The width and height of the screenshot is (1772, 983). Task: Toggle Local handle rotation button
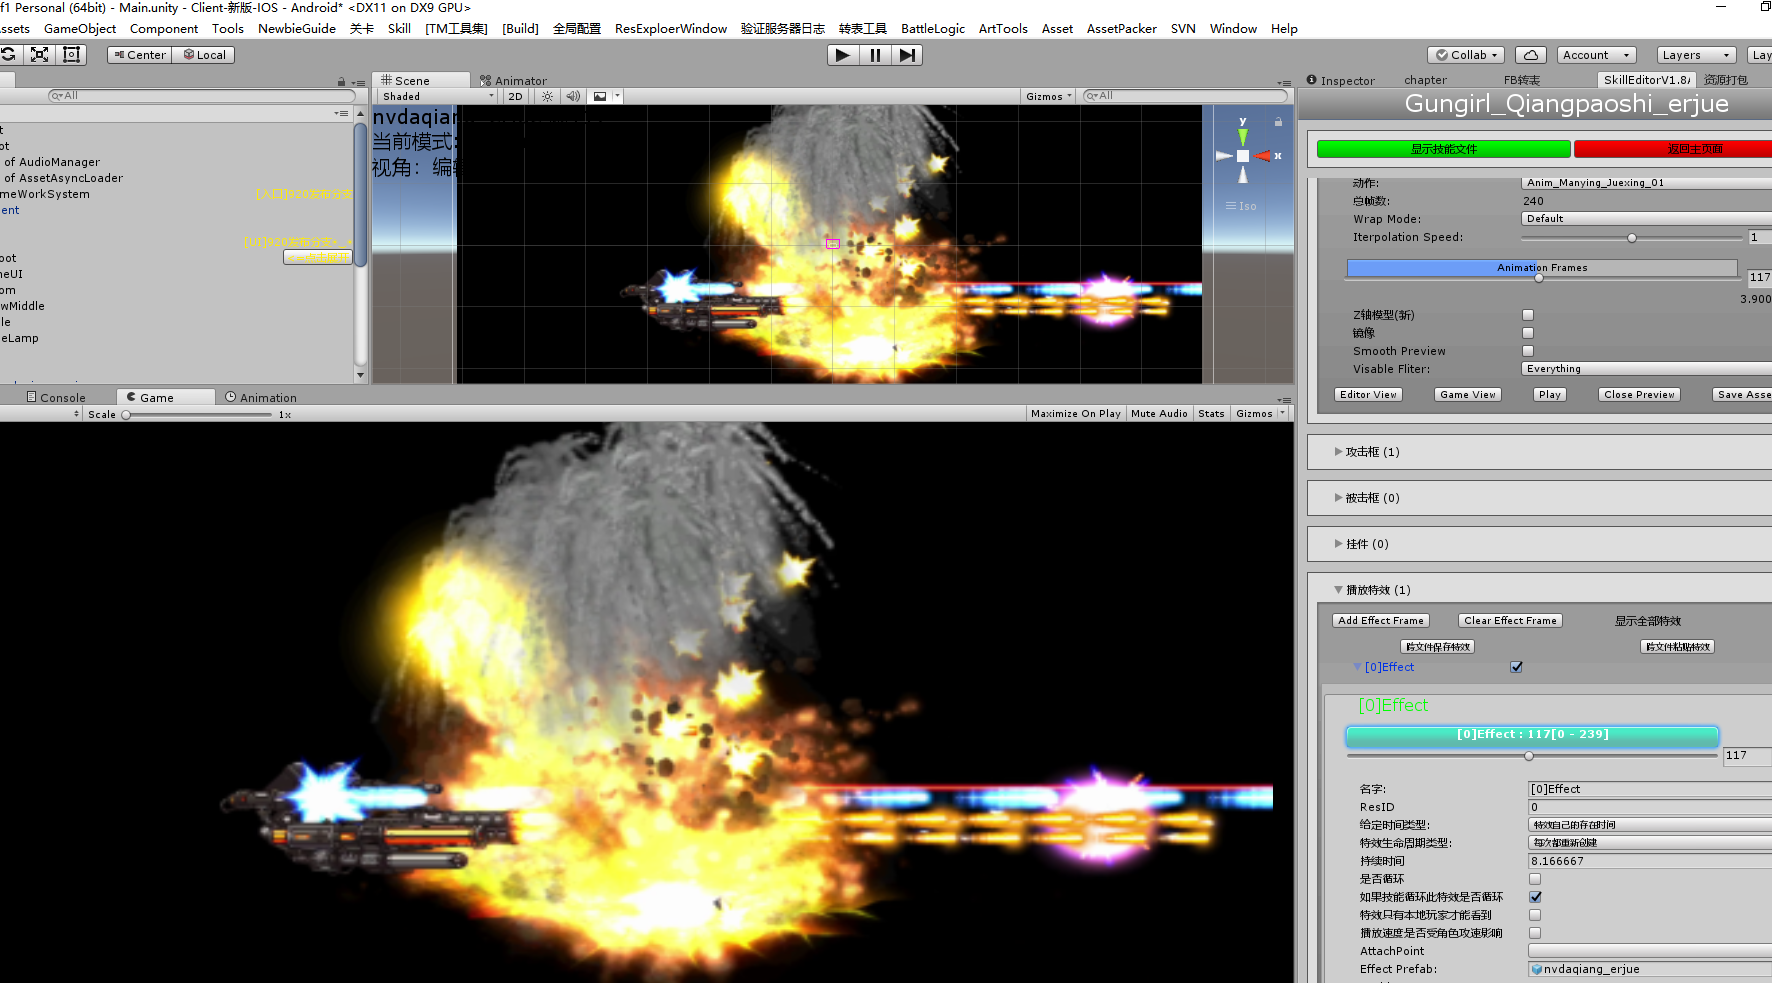[204, 55]
